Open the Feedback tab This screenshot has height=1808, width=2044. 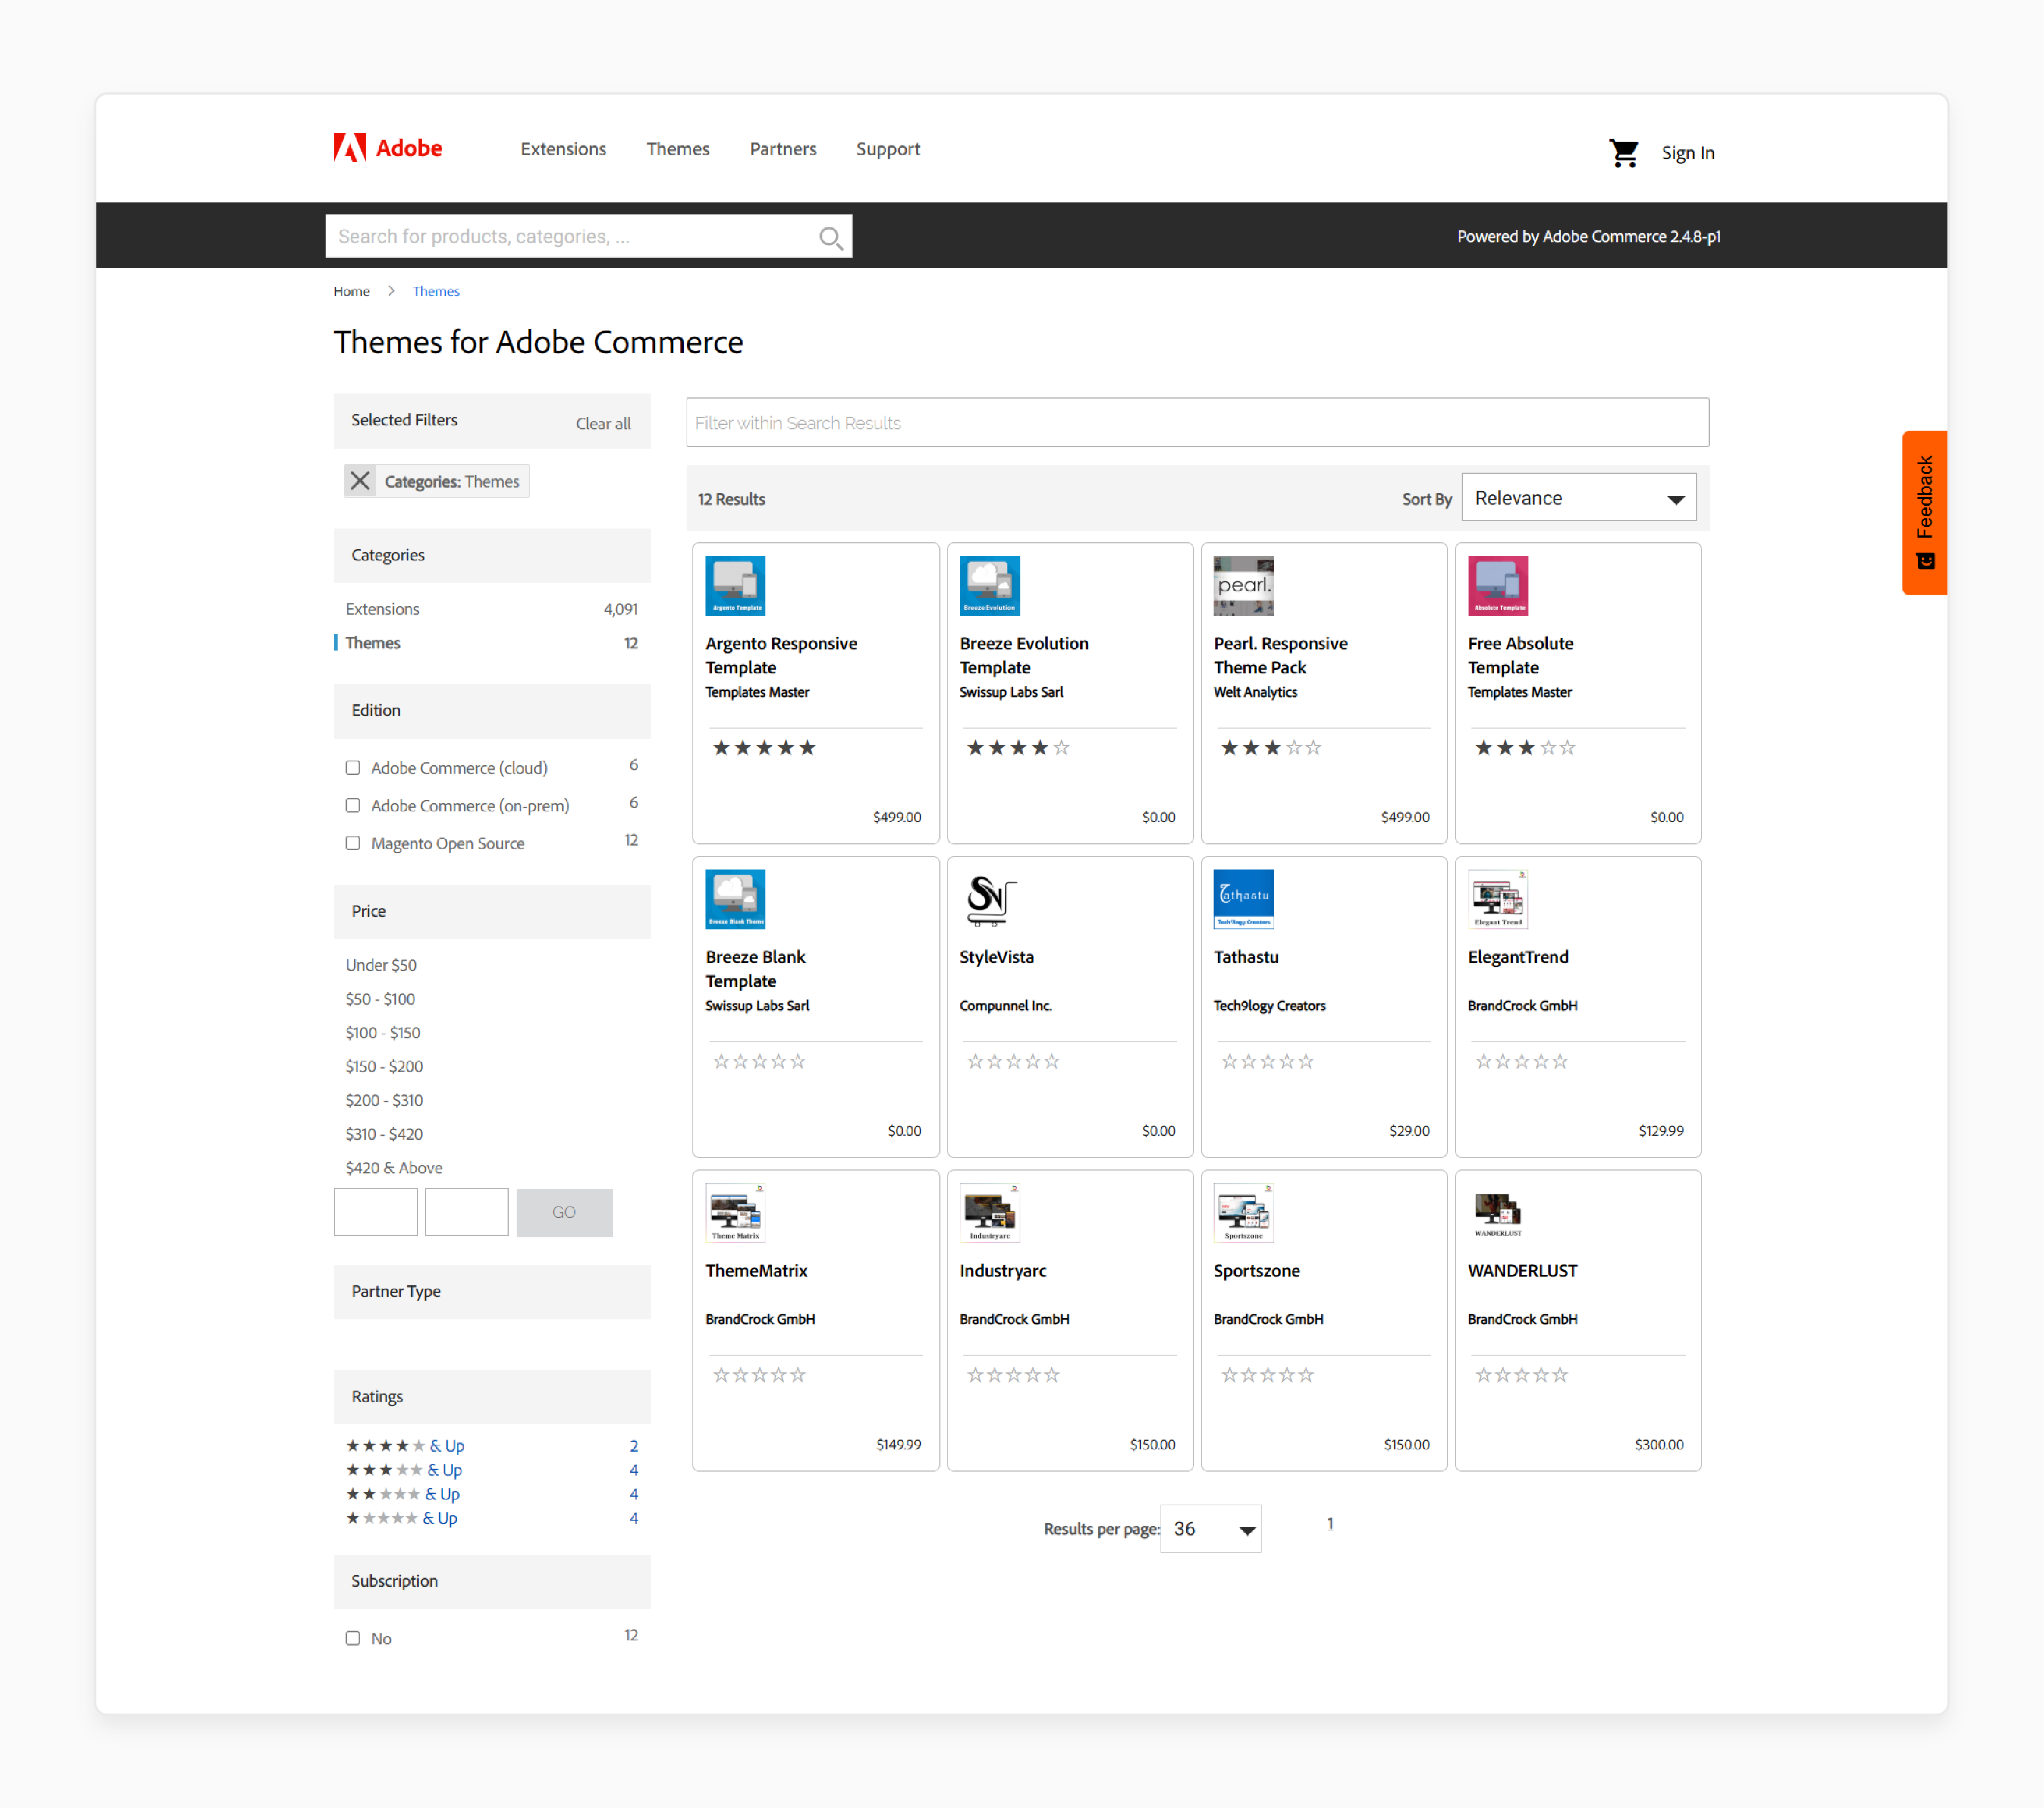tap(1924, 512)
